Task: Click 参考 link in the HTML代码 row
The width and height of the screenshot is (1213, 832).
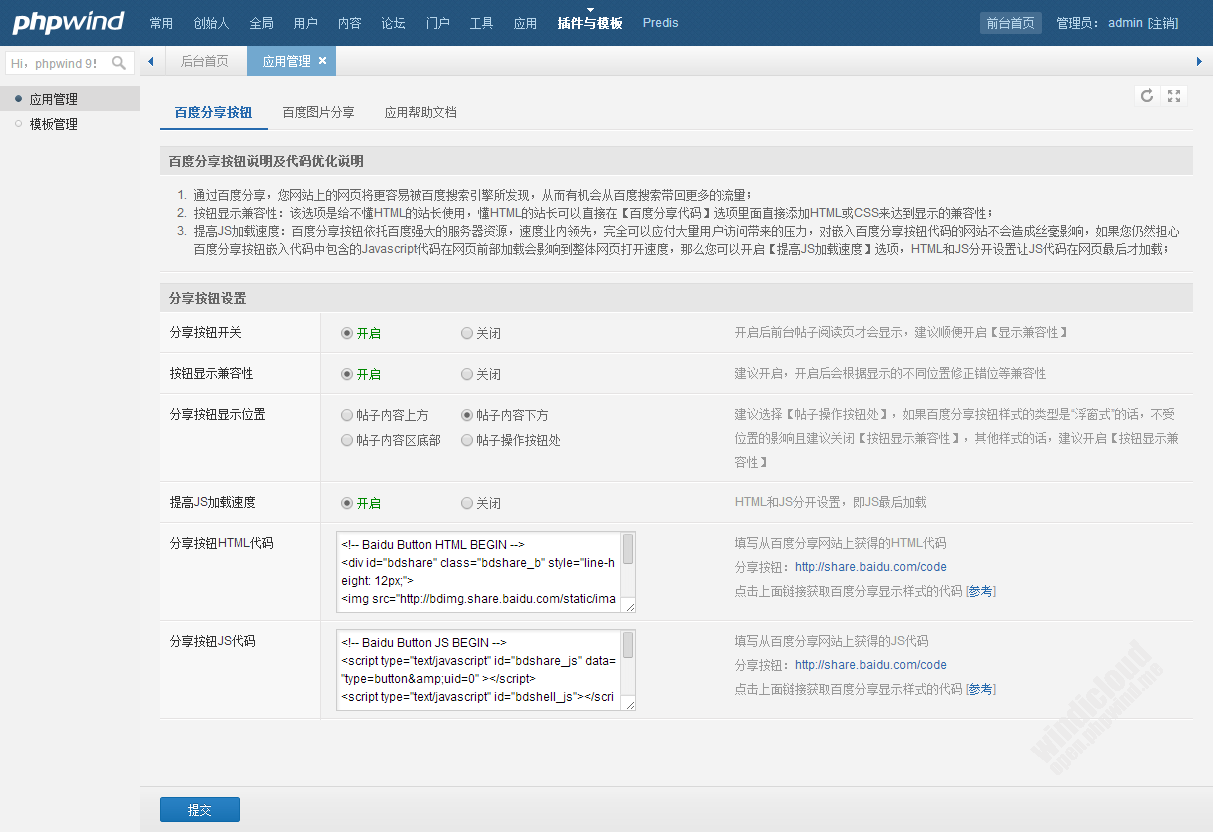Action: pyautogui.click(x=981, y=591)
